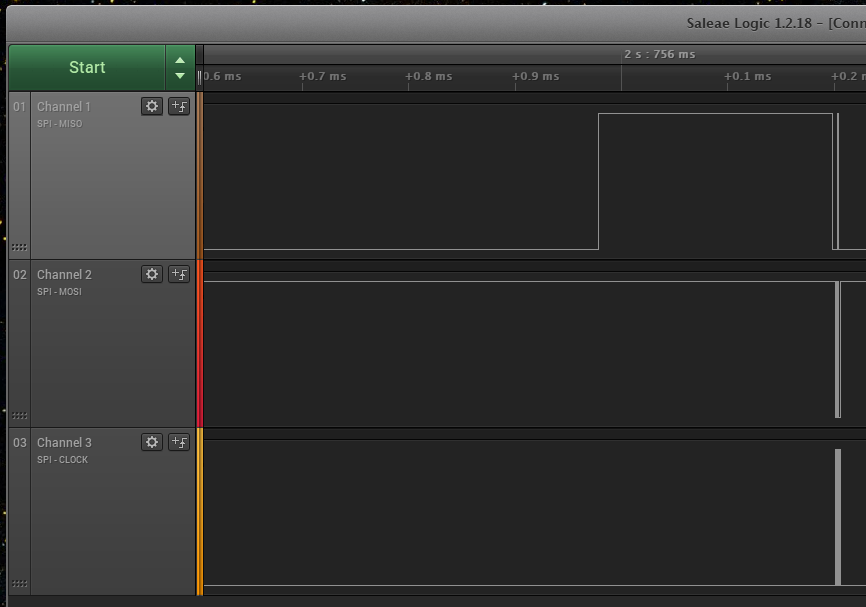
Task: Set trigger on Channel 3 edge icon
Action: [179, 442]
